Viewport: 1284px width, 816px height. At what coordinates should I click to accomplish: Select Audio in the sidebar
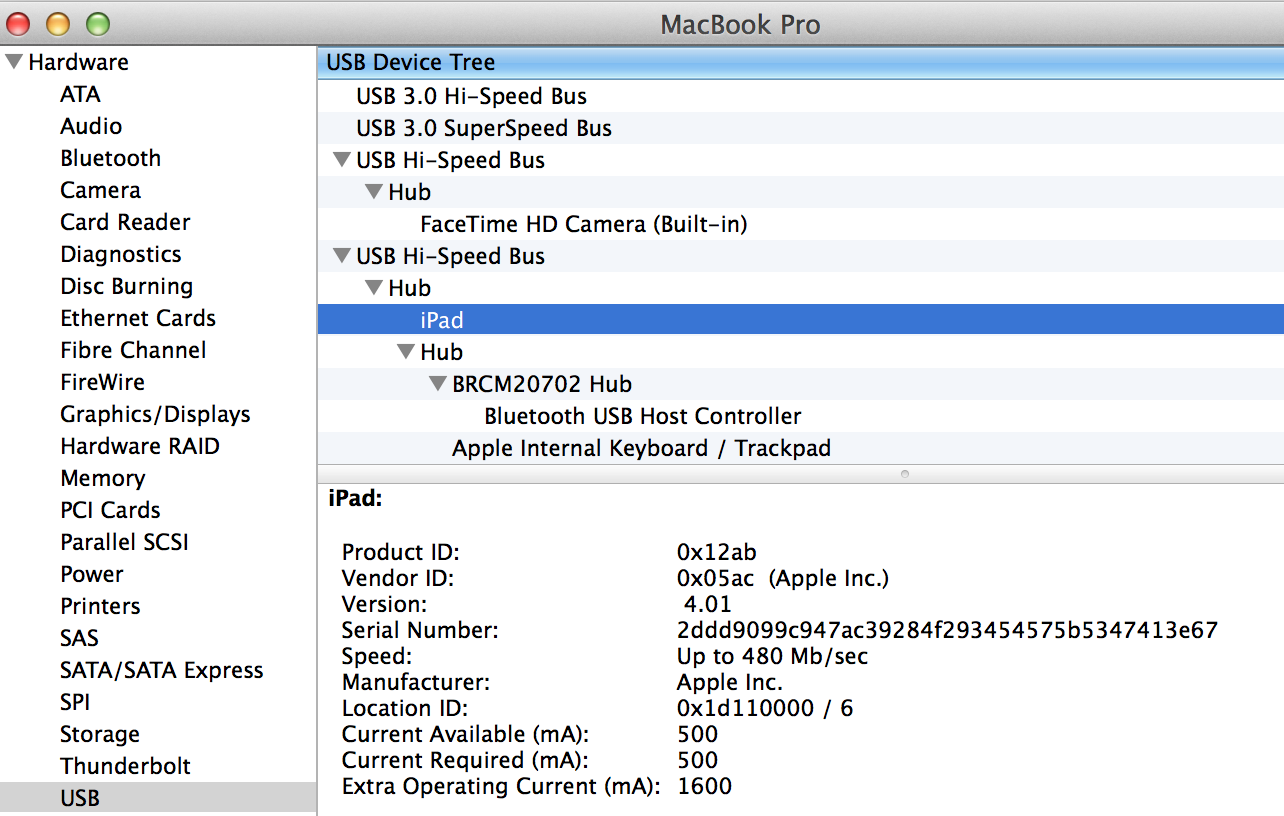tap(91, 126)
